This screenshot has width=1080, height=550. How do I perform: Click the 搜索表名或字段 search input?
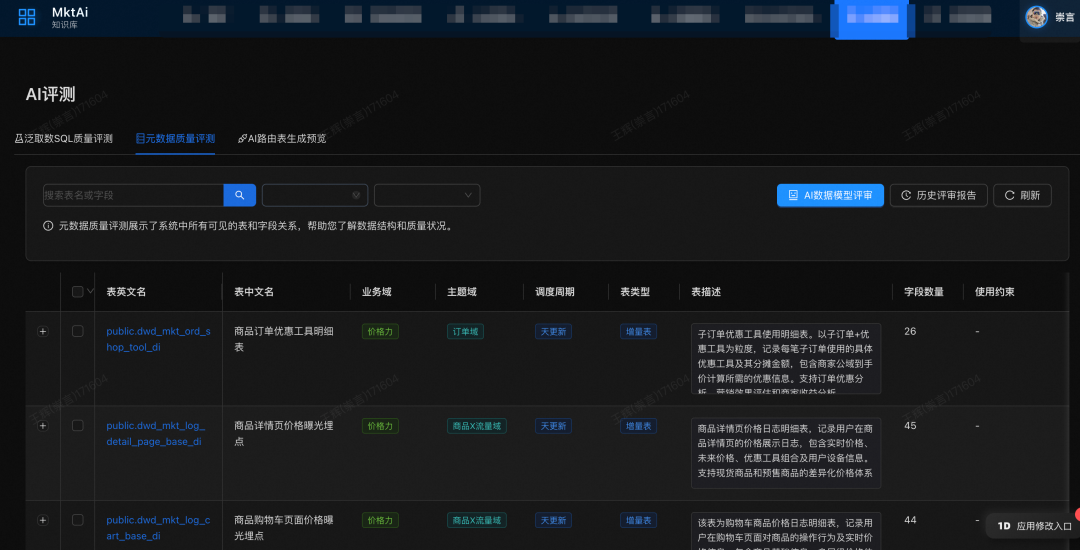[x=132, y=195]
